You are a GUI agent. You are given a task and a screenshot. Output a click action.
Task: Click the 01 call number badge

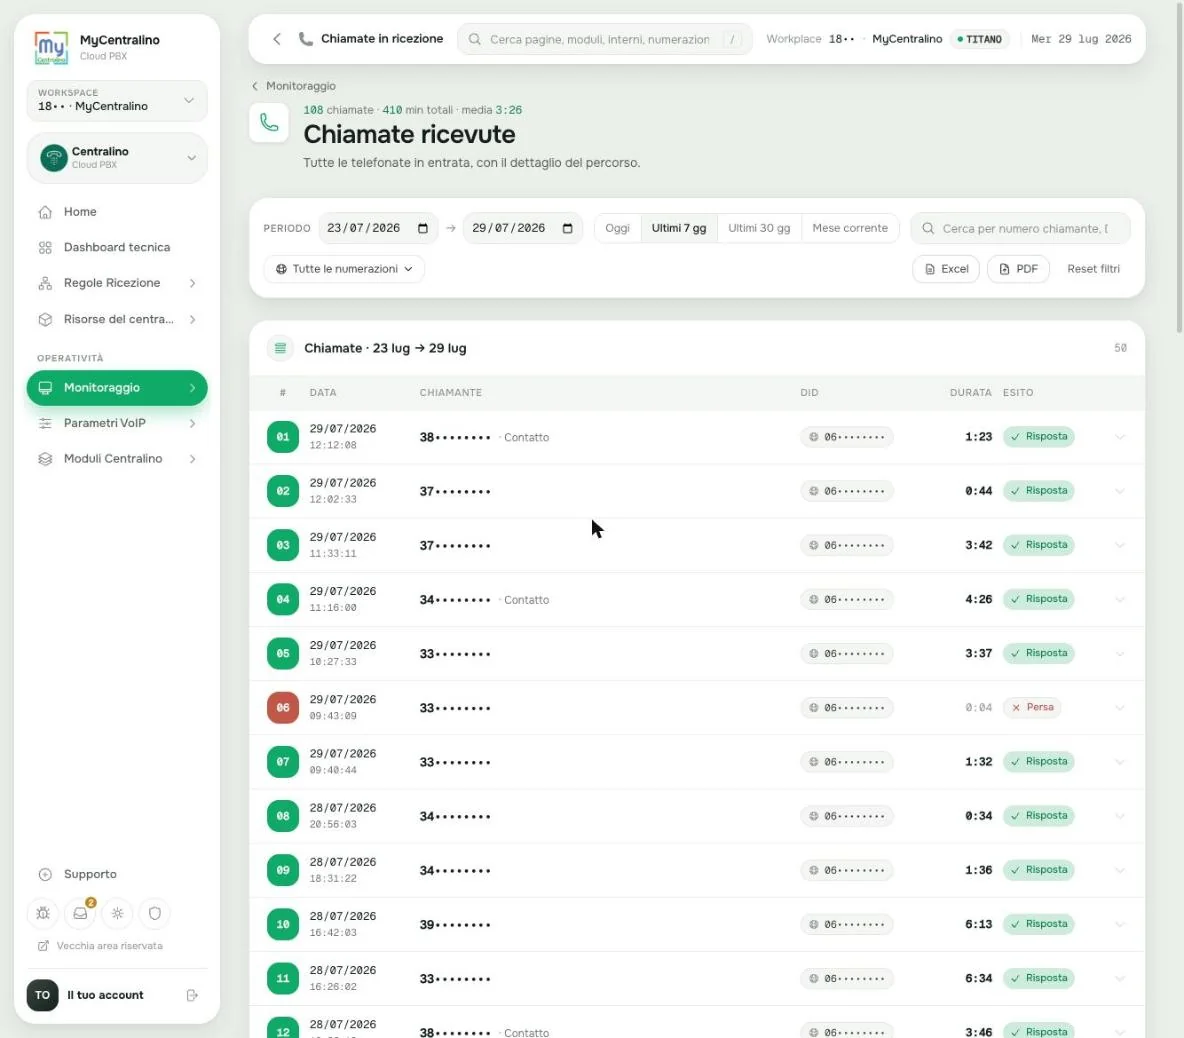point(282,437)
